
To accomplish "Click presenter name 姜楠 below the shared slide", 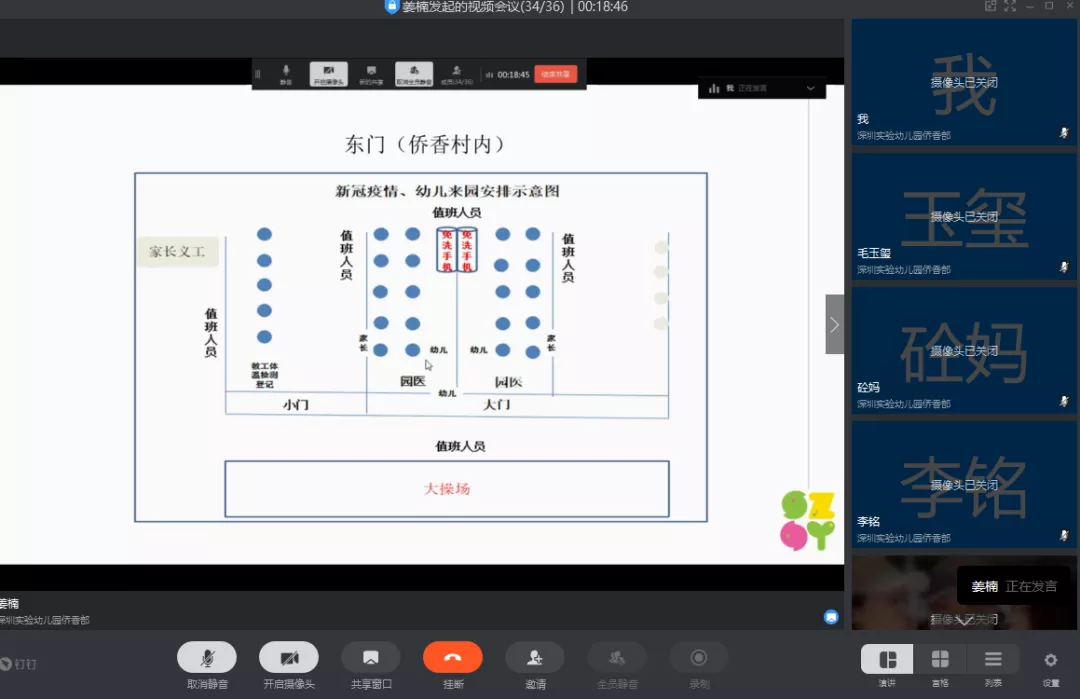I will [10, 604].
